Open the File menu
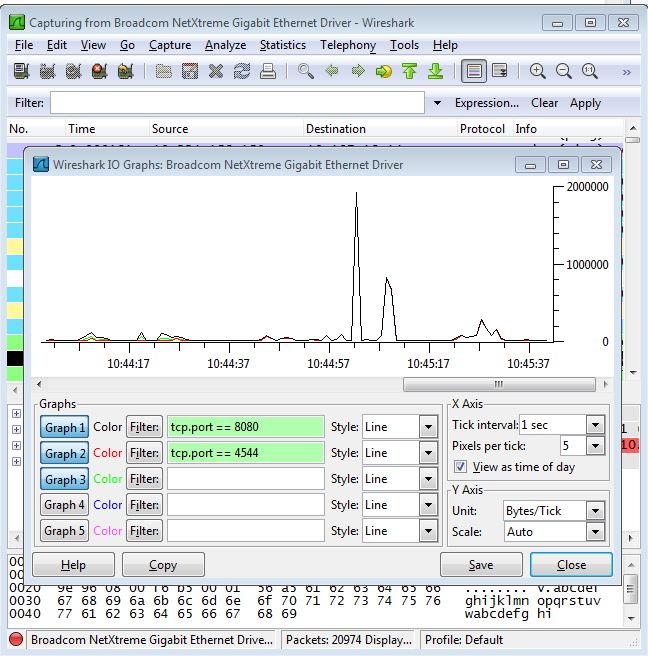This screenshot has width=648, height=656. click(24, 45)
